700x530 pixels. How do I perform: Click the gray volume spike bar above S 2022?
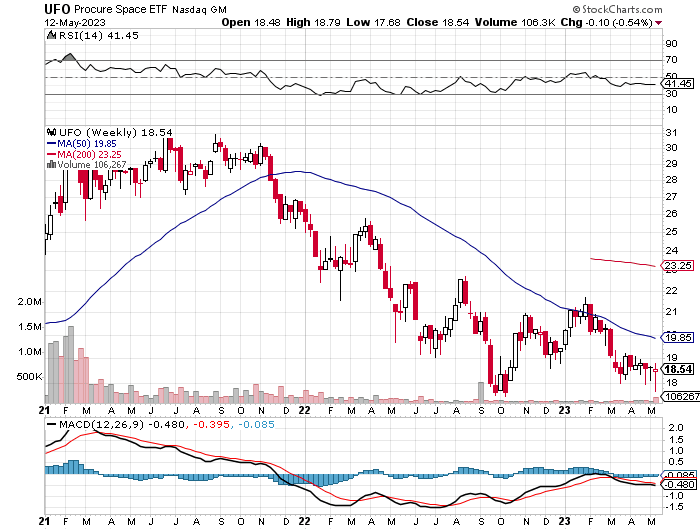pos(481,392)
